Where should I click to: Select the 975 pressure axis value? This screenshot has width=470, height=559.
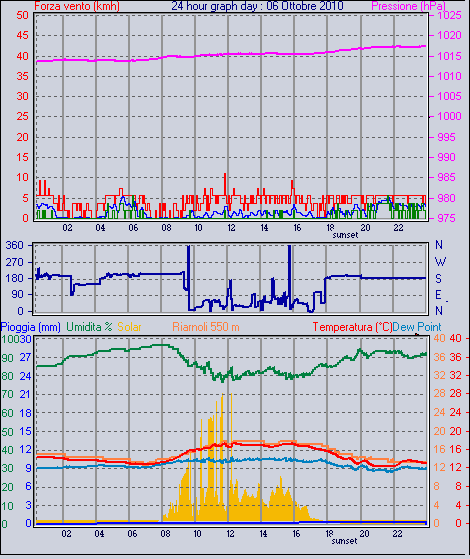446,218
